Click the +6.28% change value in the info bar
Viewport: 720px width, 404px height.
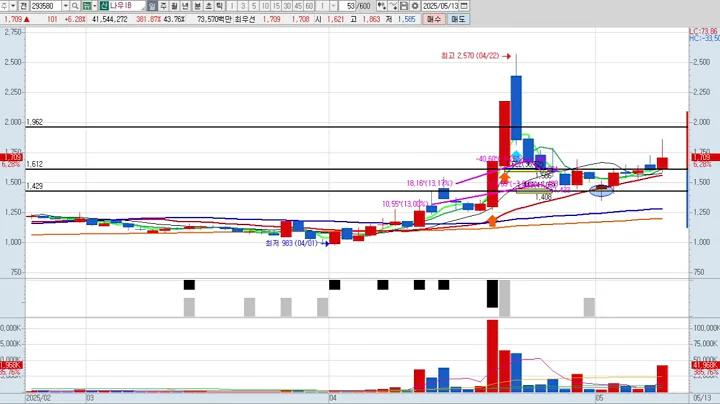[75, 19]
